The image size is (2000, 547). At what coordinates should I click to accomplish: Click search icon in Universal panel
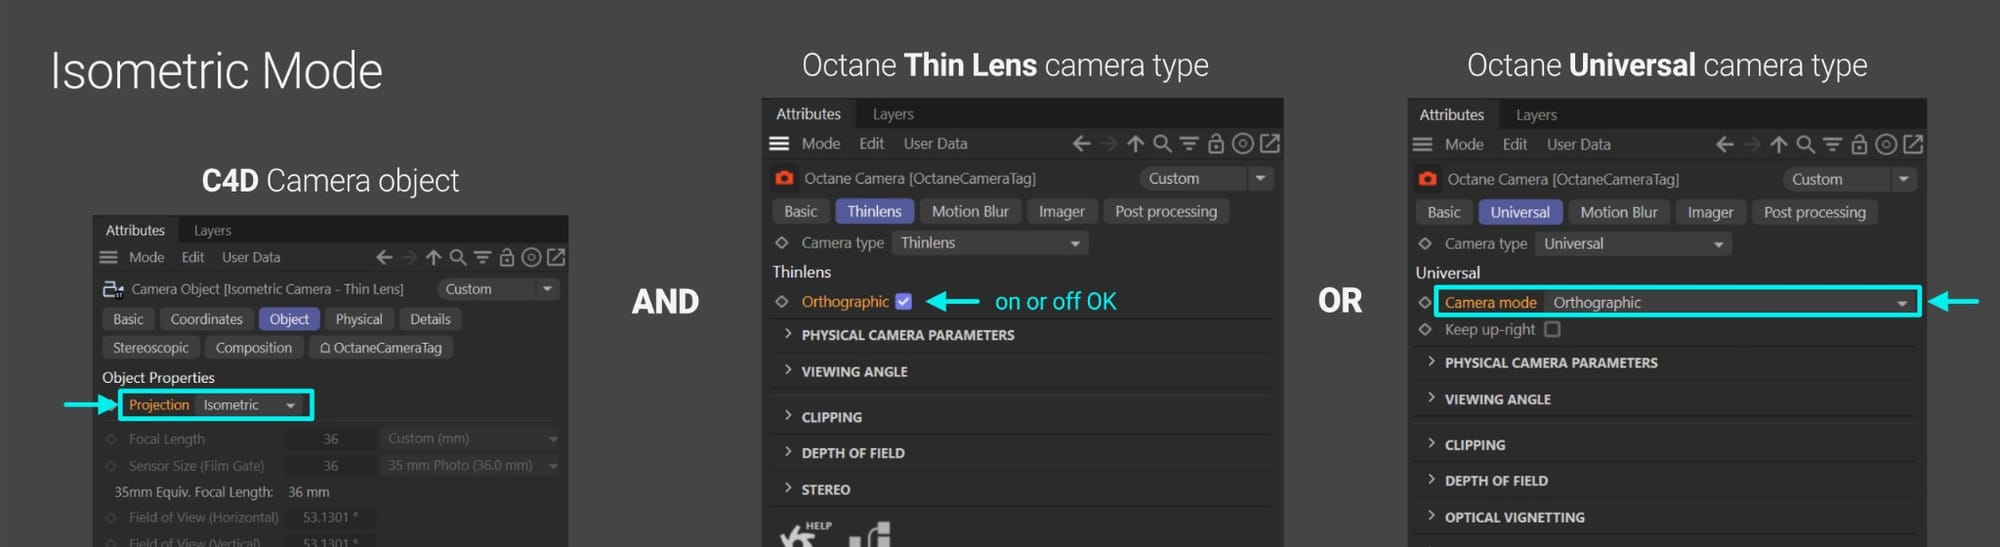click(x=1805, y=145)
